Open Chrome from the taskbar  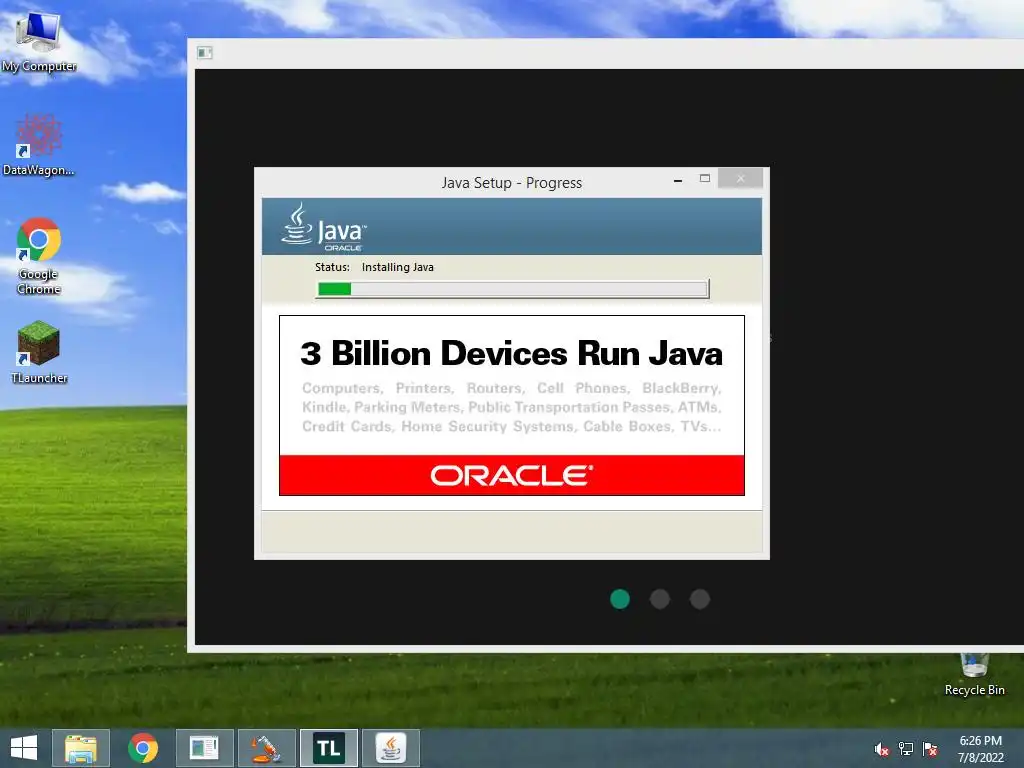tap(143, 748)
